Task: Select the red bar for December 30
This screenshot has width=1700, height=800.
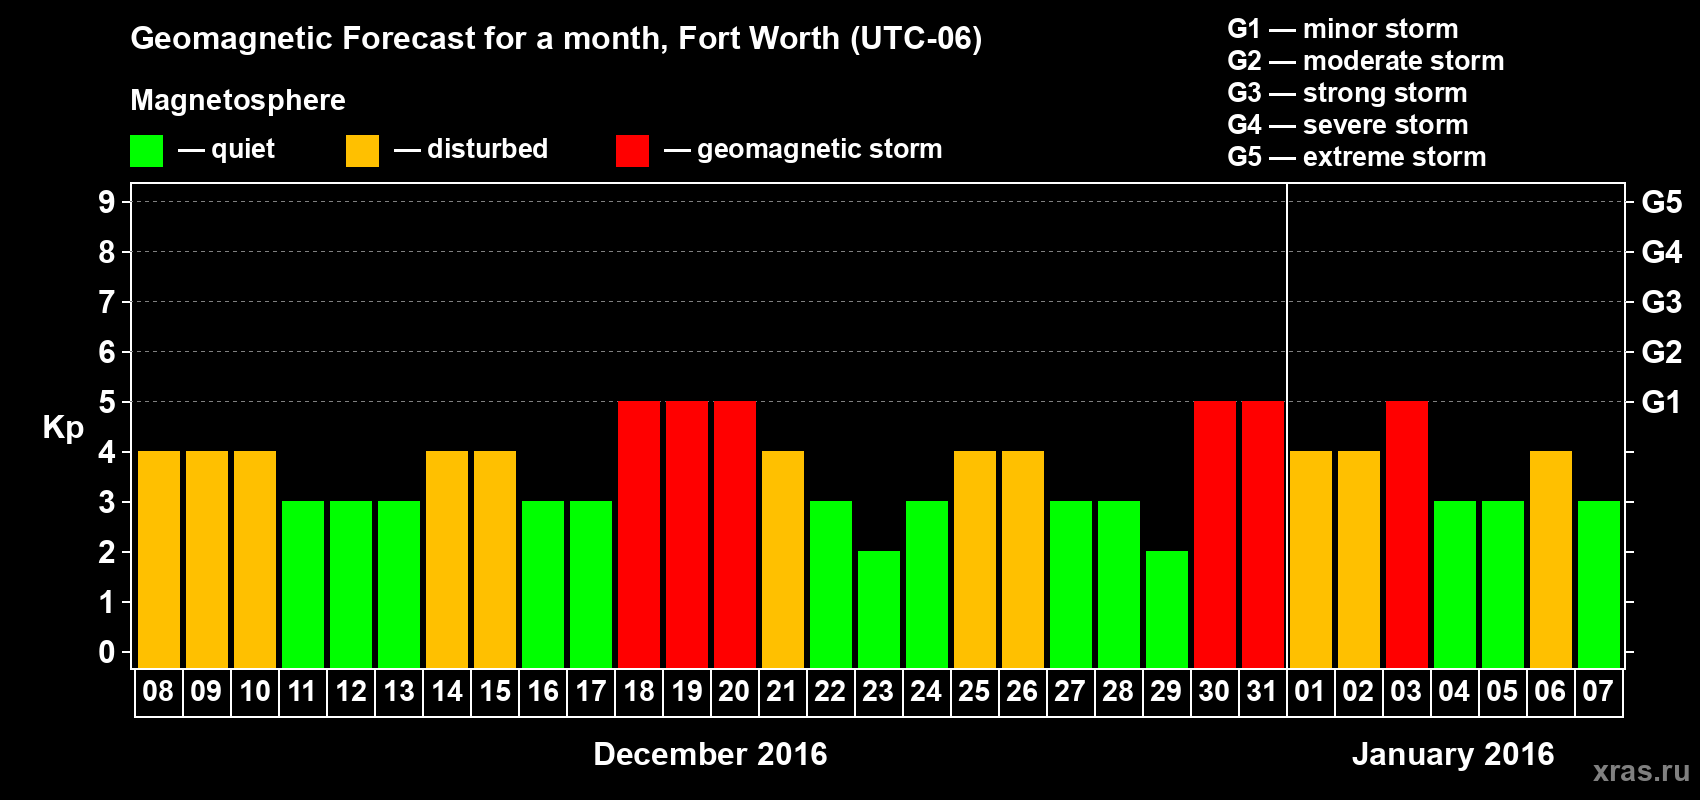Action: tap(1215, 534)
